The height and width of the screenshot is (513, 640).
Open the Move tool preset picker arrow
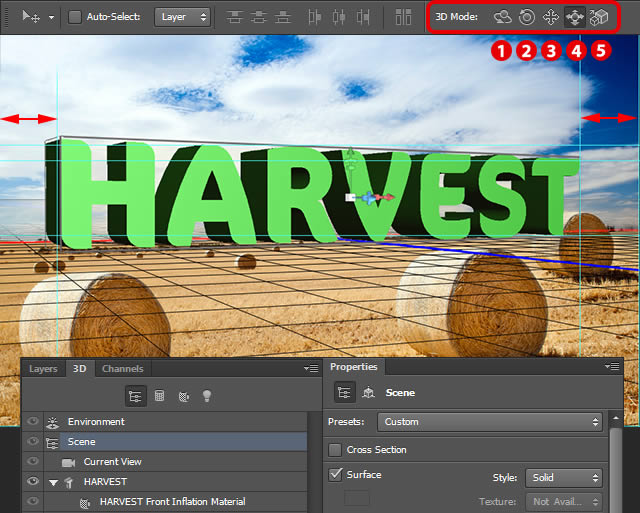[x=51, y=18]
